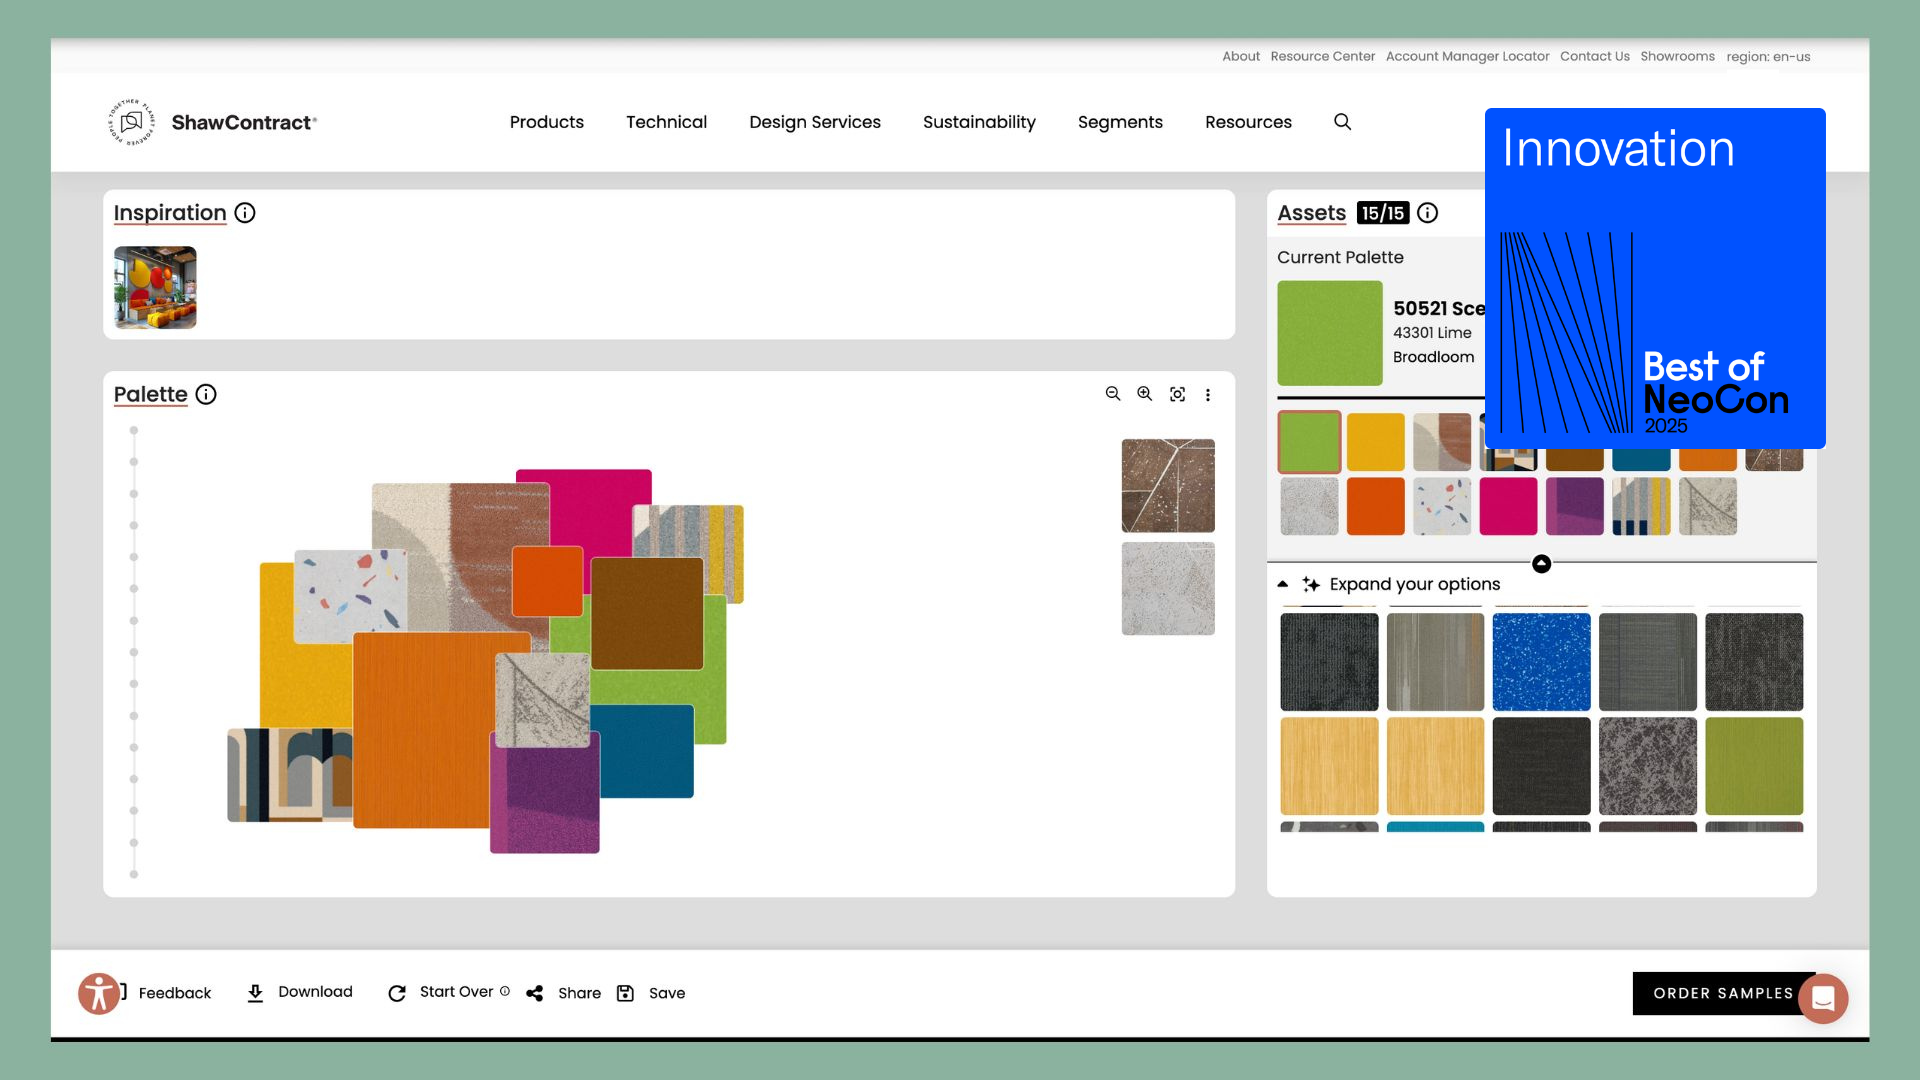Fit palette to view with the focus icon
The height and width of the screenshot is (1080, 1920).
click(x=1178, y=394)
